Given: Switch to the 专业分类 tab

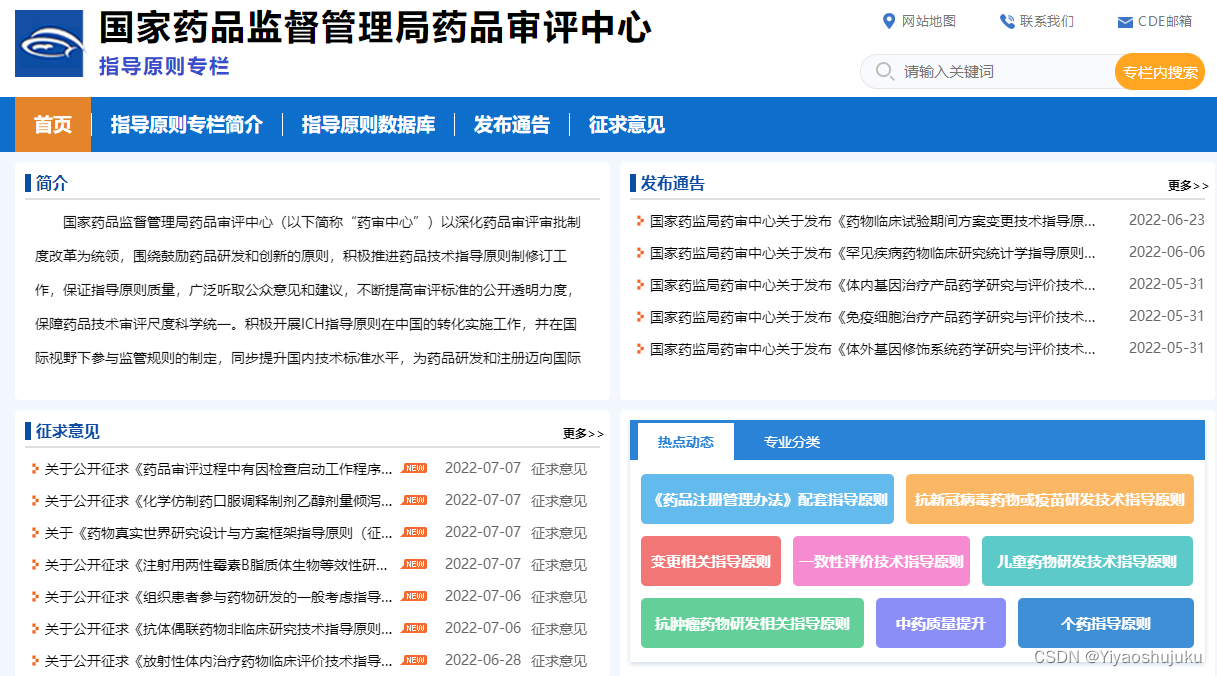Looking at the screenshot, I should tap(792, 442).
